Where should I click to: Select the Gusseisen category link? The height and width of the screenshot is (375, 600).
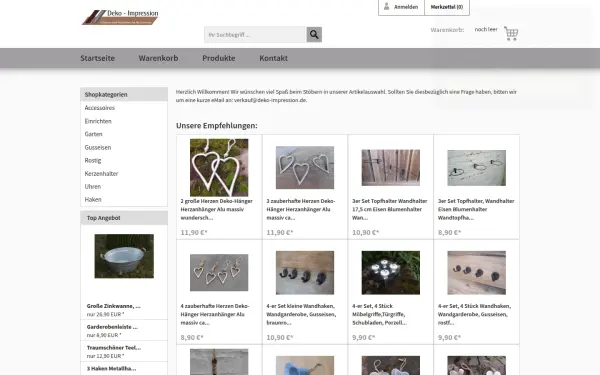tap(98, 147)
